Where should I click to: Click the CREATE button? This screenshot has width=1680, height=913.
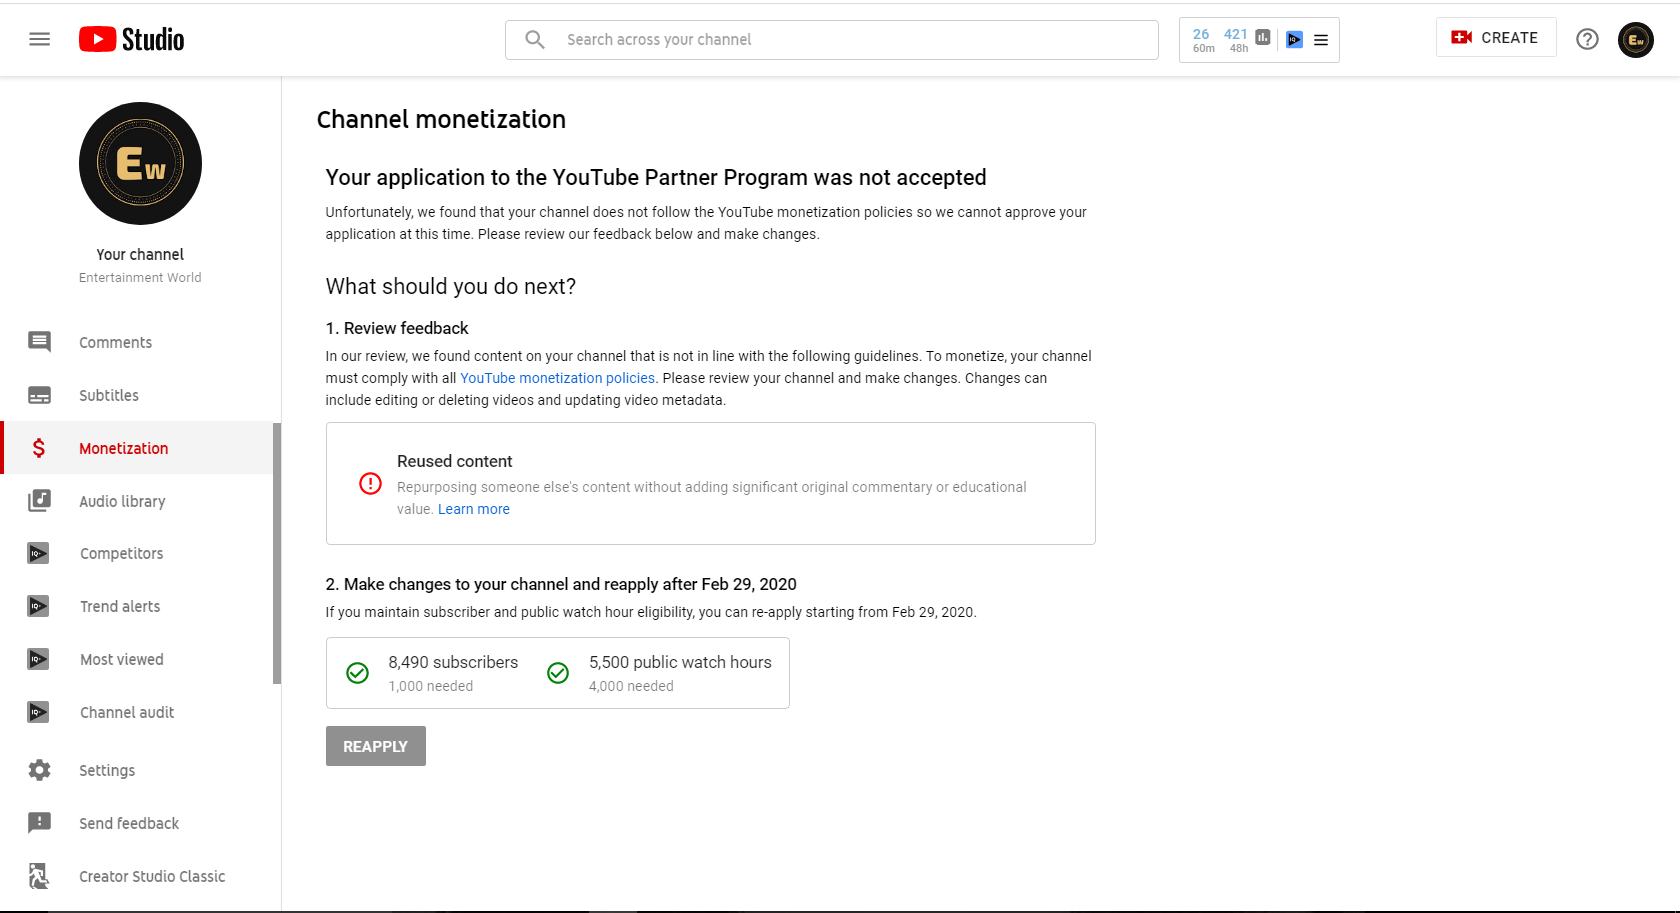1496,37
